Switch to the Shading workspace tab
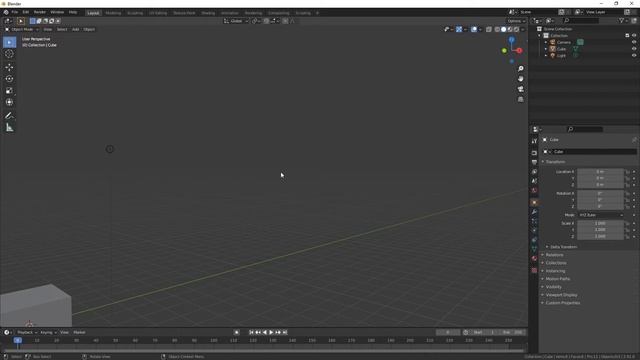Viewport: 640px width, 360px height. coord(208,13)
